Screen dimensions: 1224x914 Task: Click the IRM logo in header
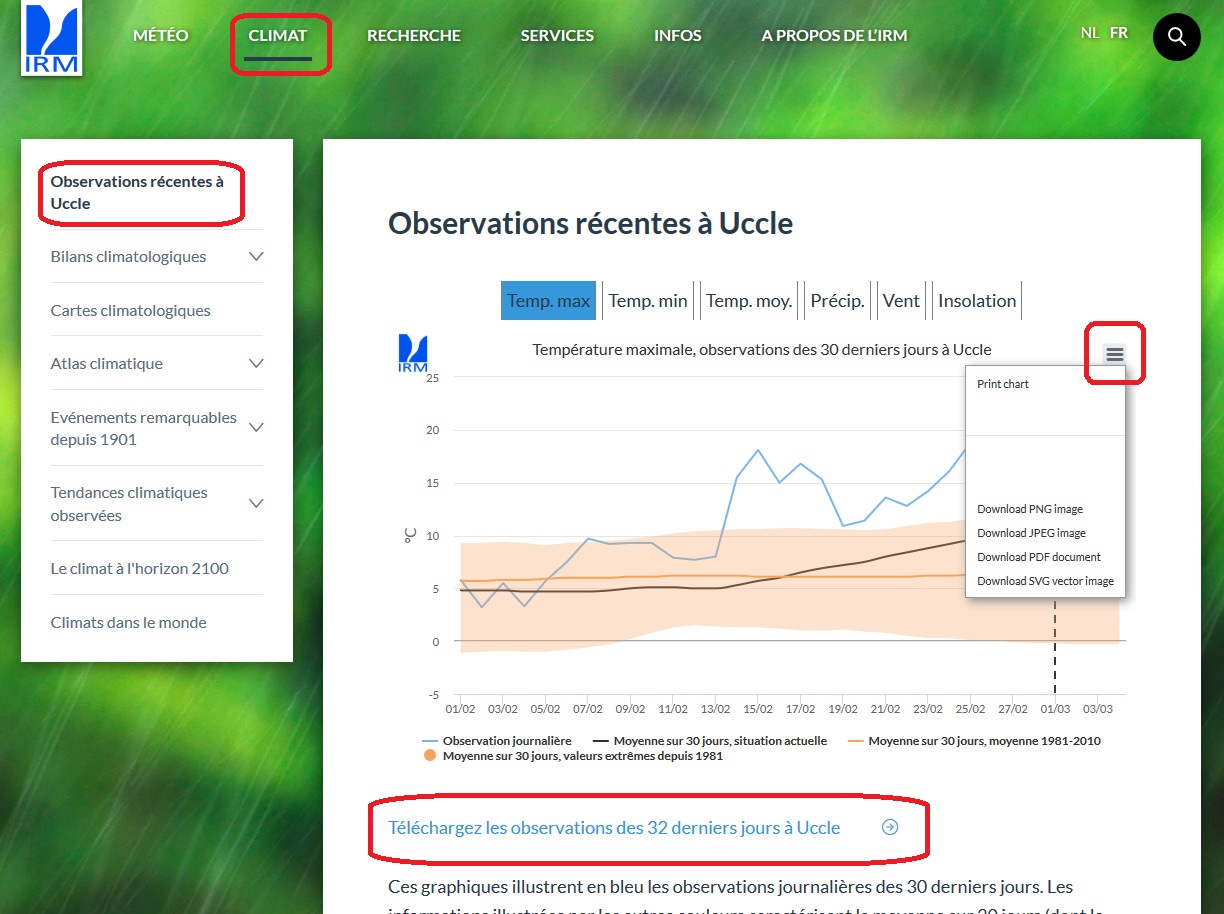point(52,38)
